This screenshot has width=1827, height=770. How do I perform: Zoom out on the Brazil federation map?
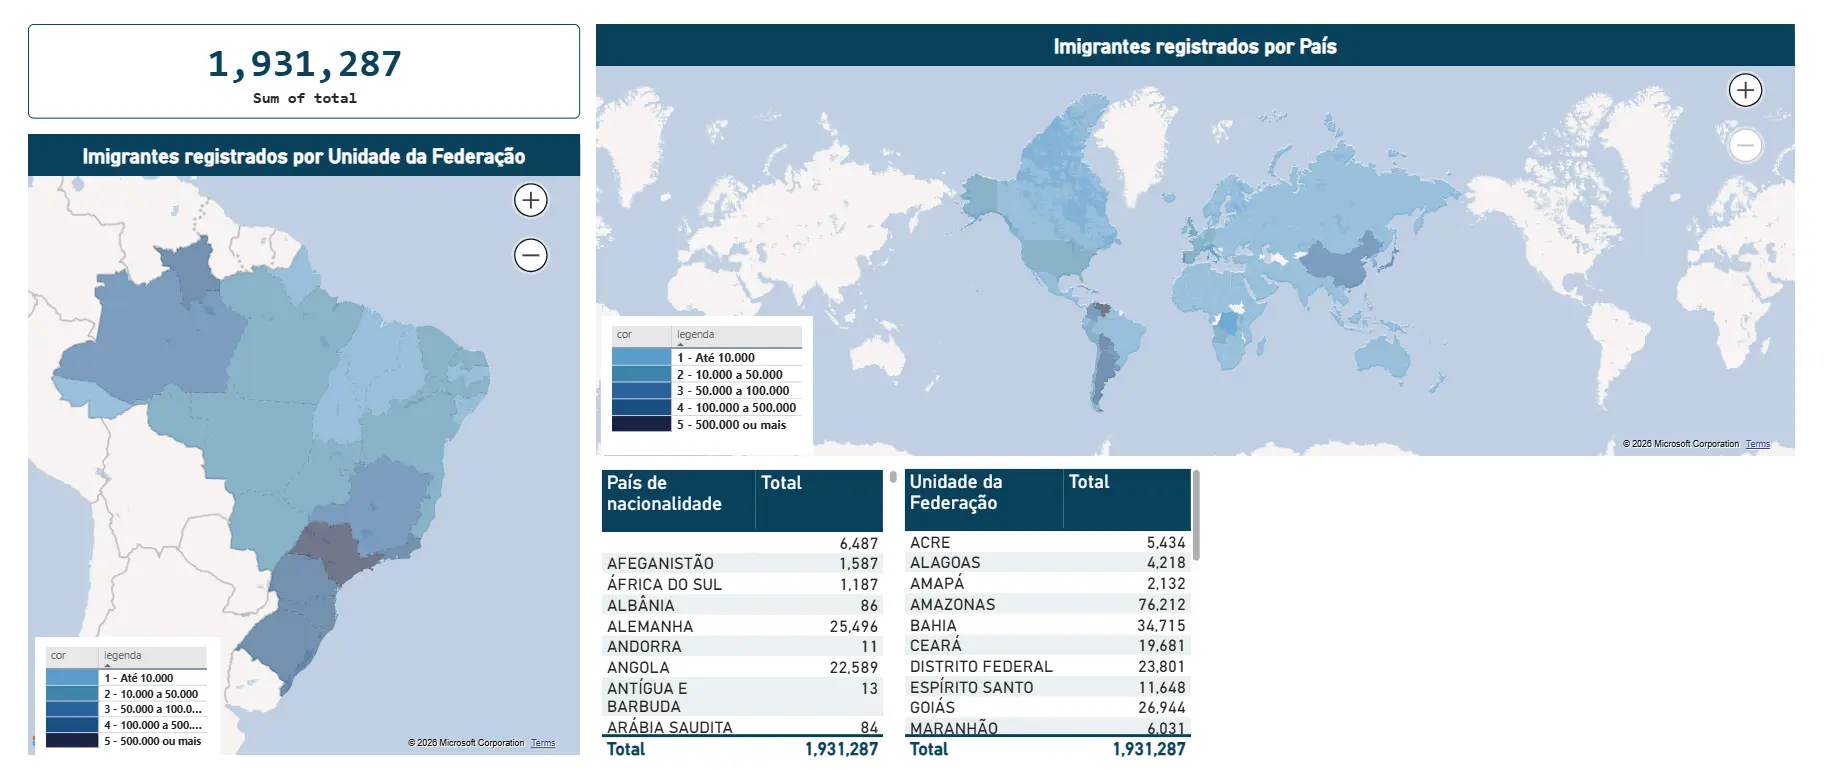coord(530,255)
